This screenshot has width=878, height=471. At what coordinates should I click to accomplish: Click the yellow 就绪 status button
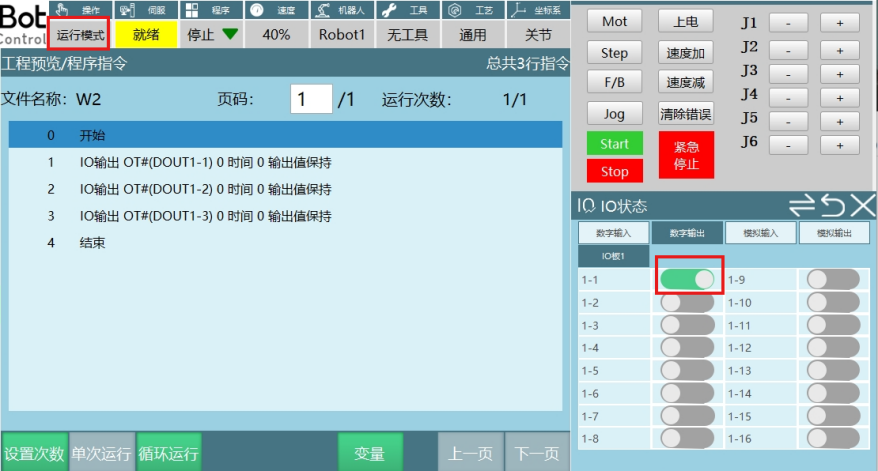click(x=146, y=35)
